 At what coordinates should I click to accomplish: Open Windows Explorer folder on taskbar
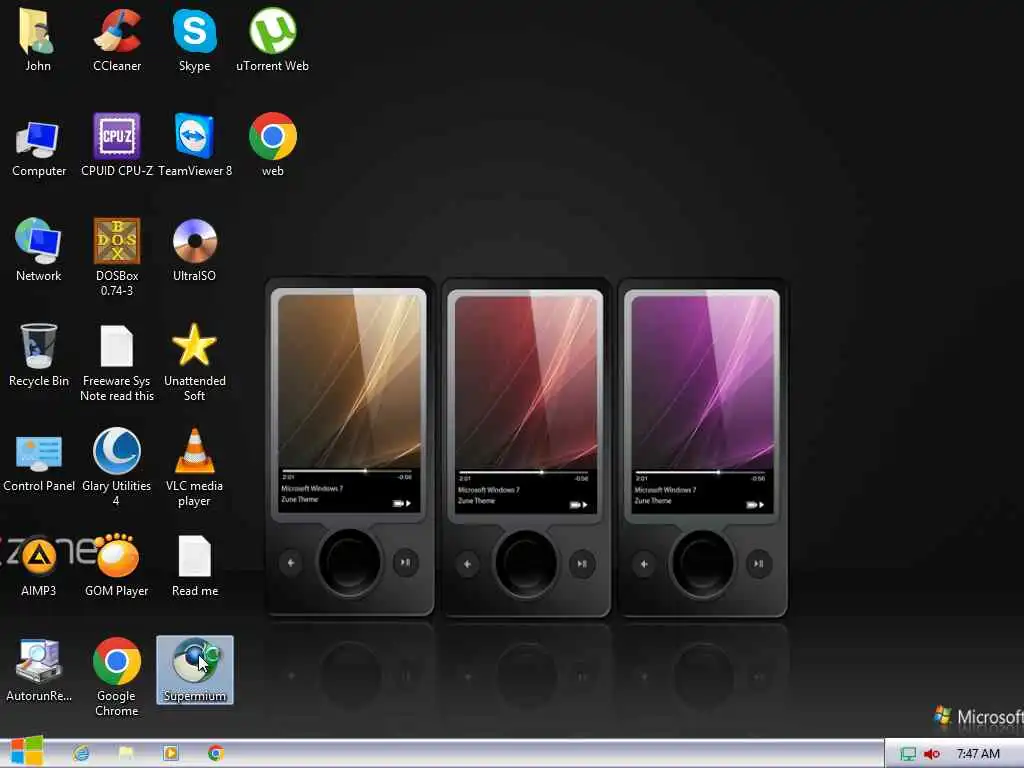click(126, 753)
